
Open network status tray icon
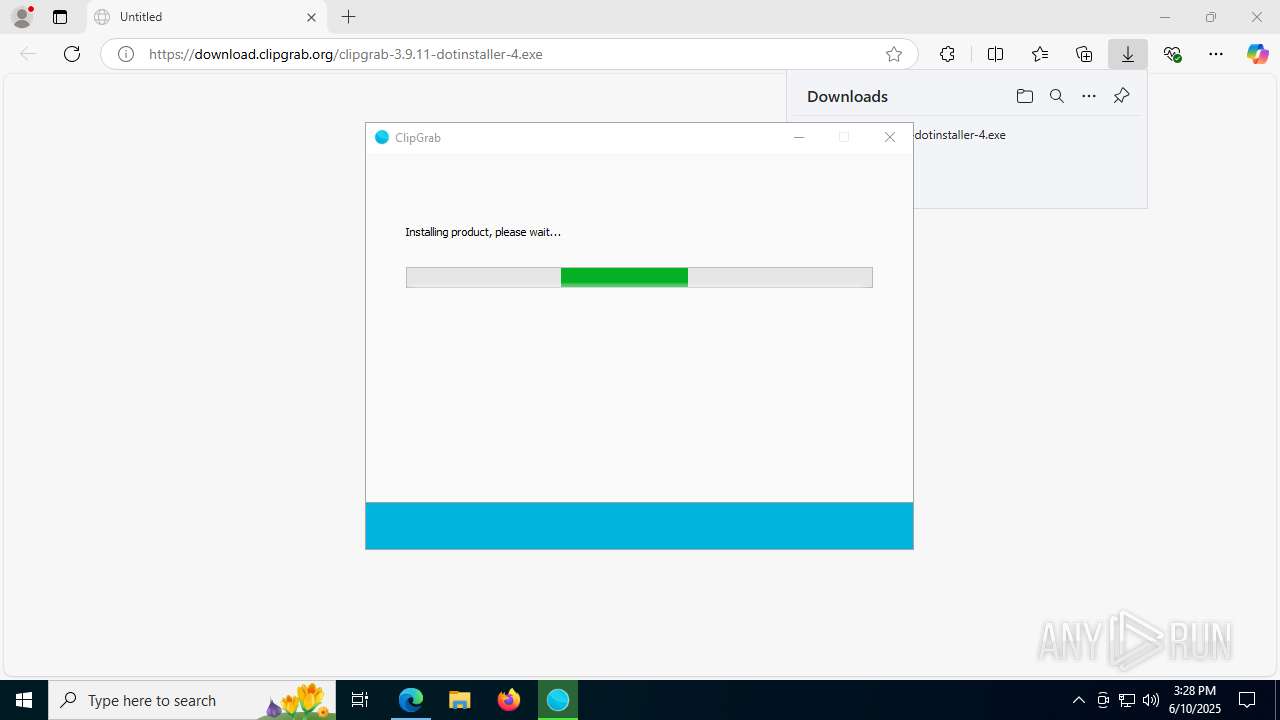click(1127, 700)
